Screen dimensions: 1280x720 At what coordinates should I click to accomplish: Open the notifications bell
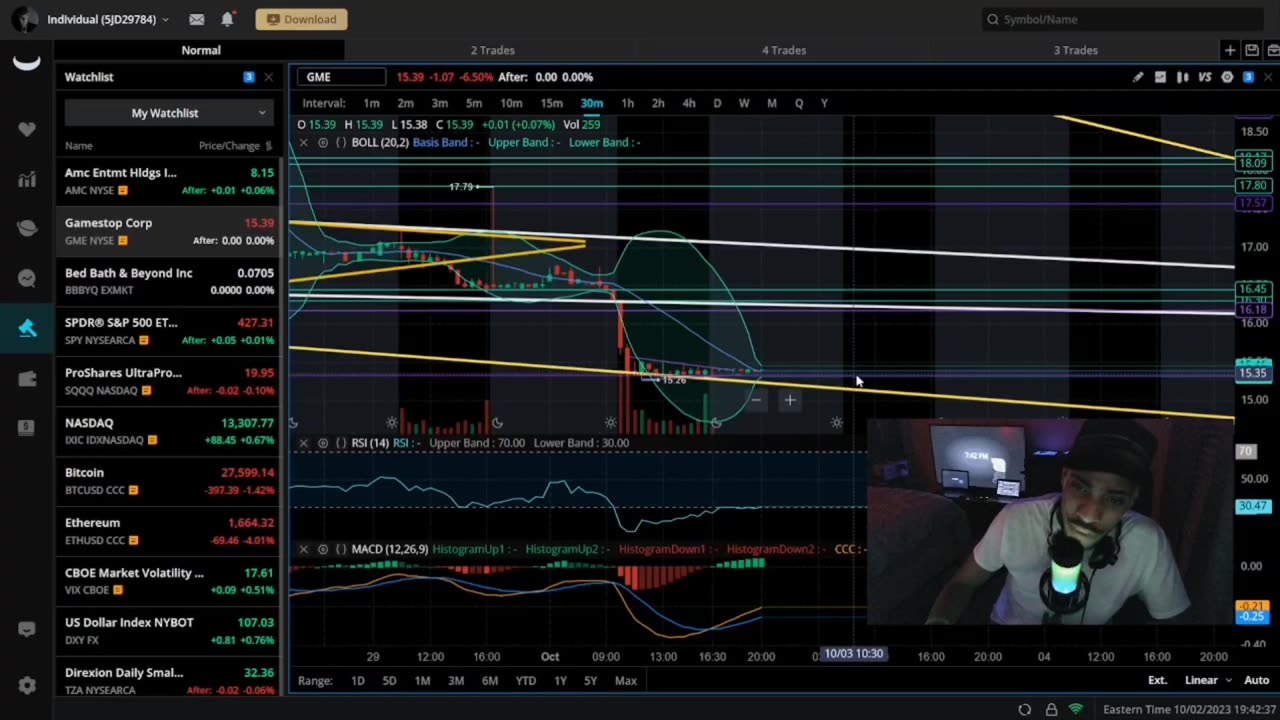click(x=227, y=19)
